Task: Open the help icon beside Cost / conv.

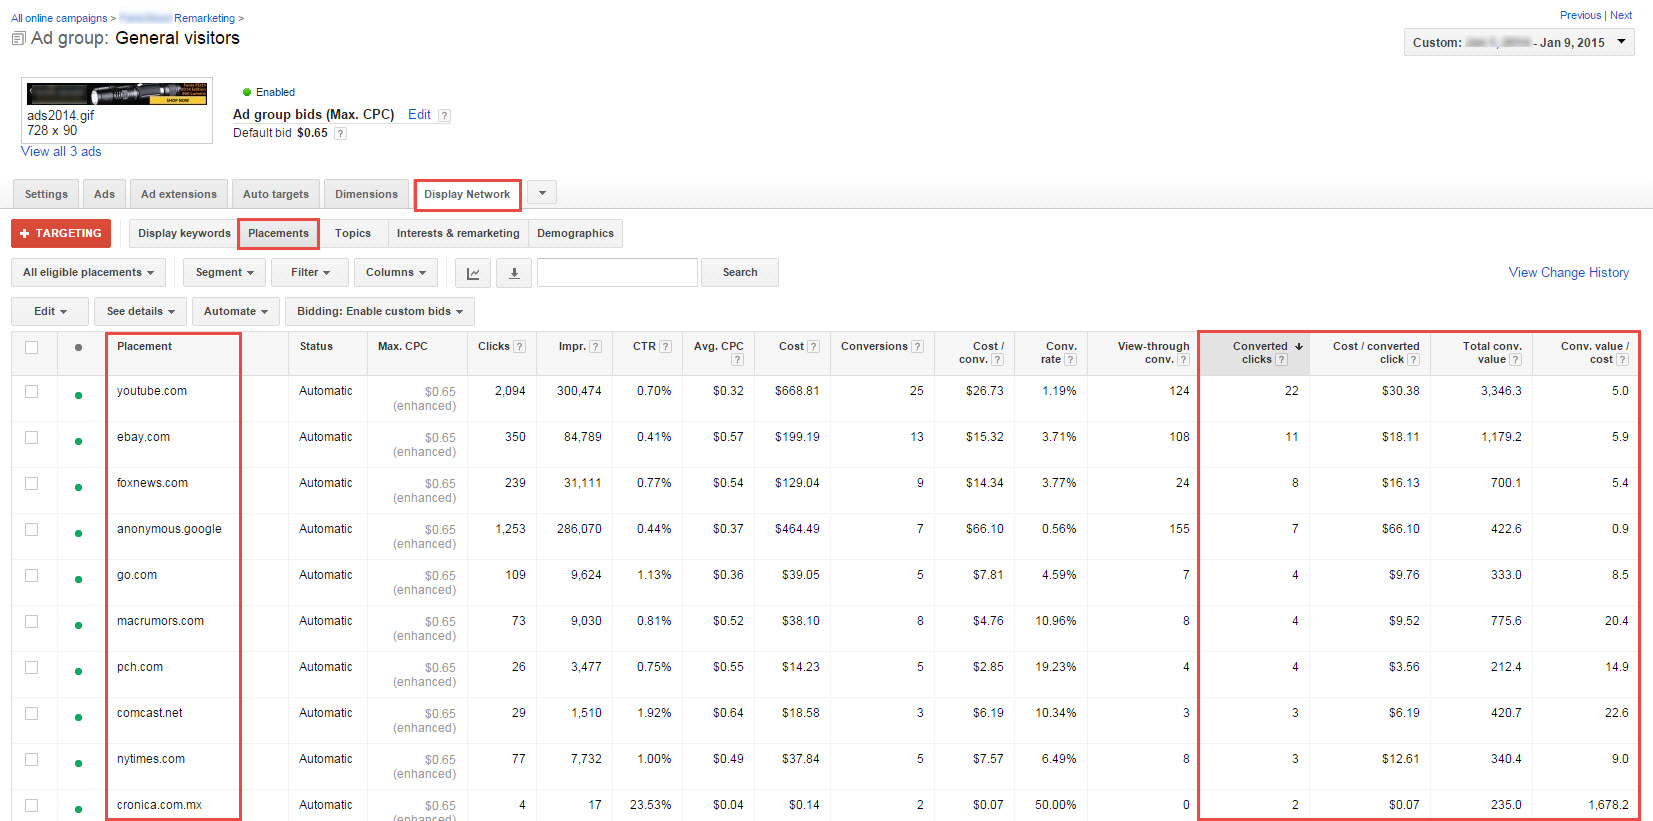Action: point(997,360)
